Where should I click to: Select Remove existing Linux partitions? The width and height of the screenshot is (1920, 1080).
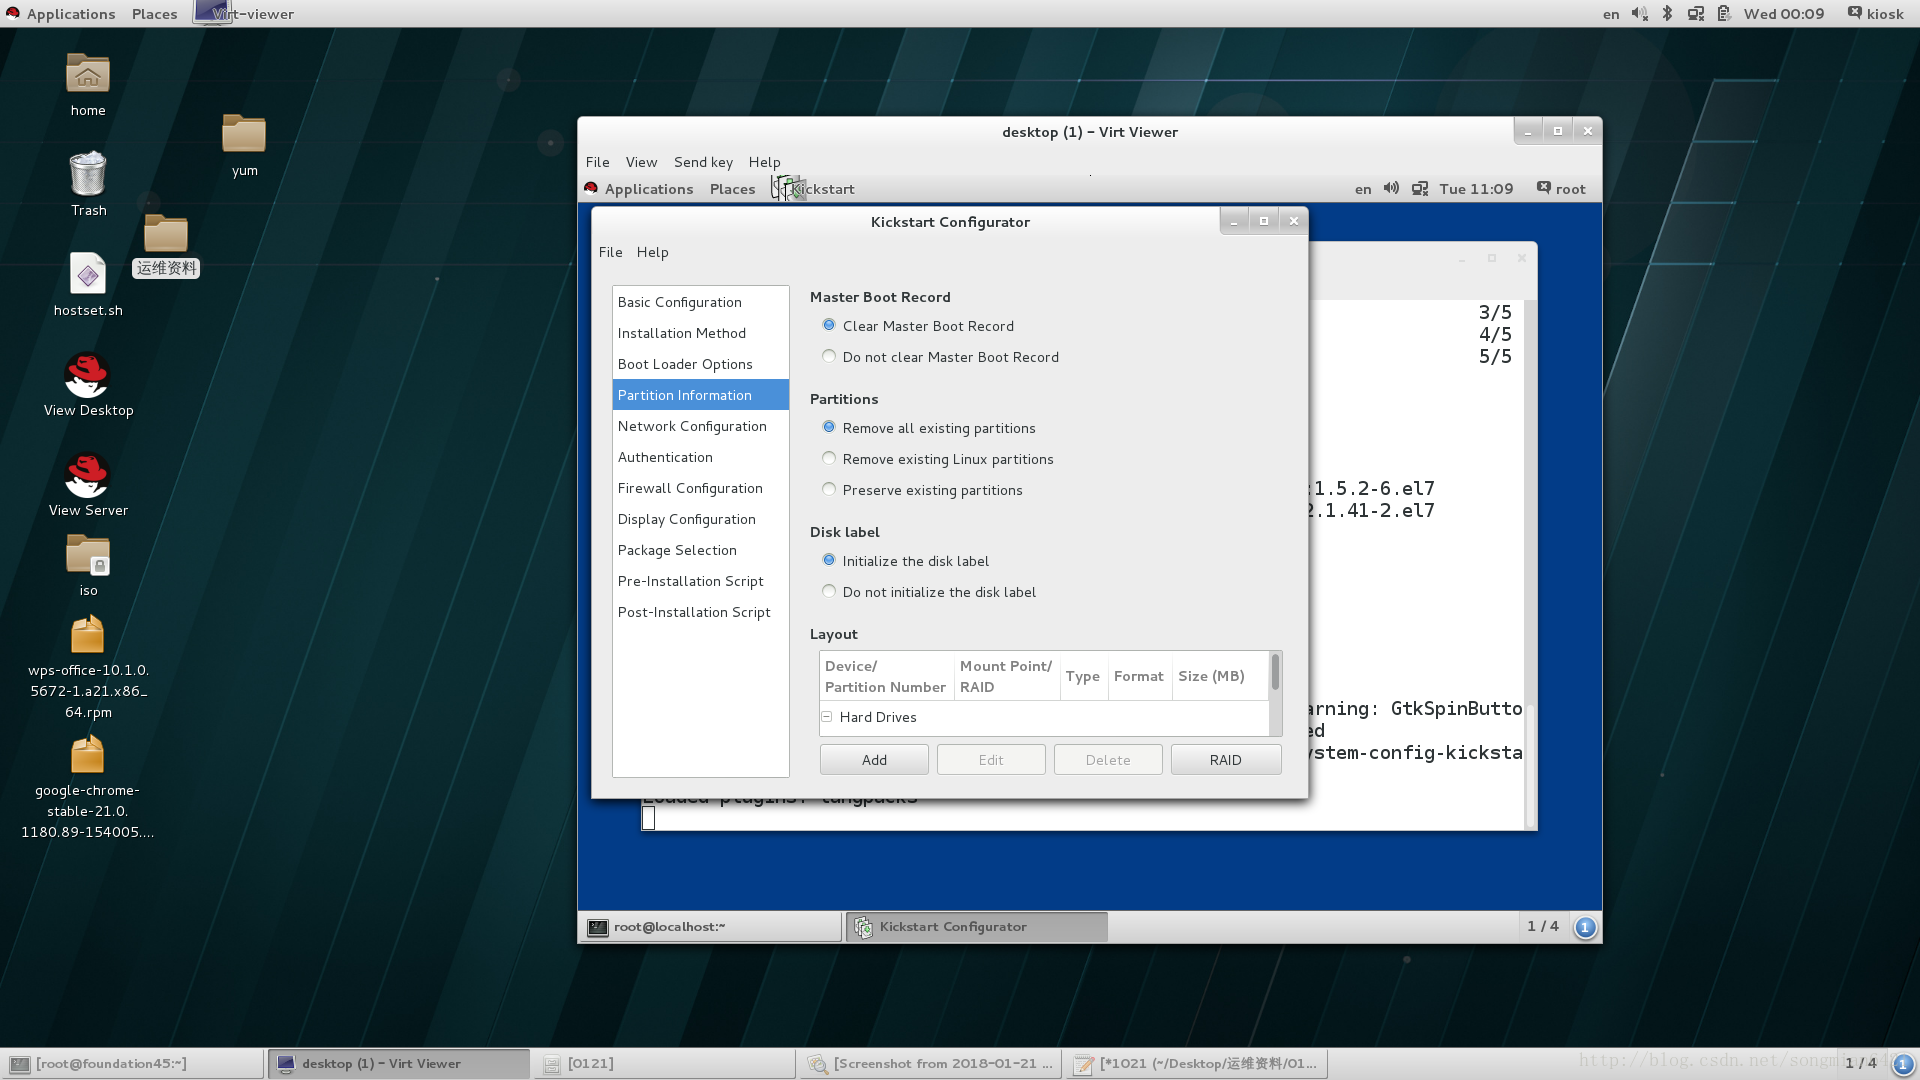(829, 458)
